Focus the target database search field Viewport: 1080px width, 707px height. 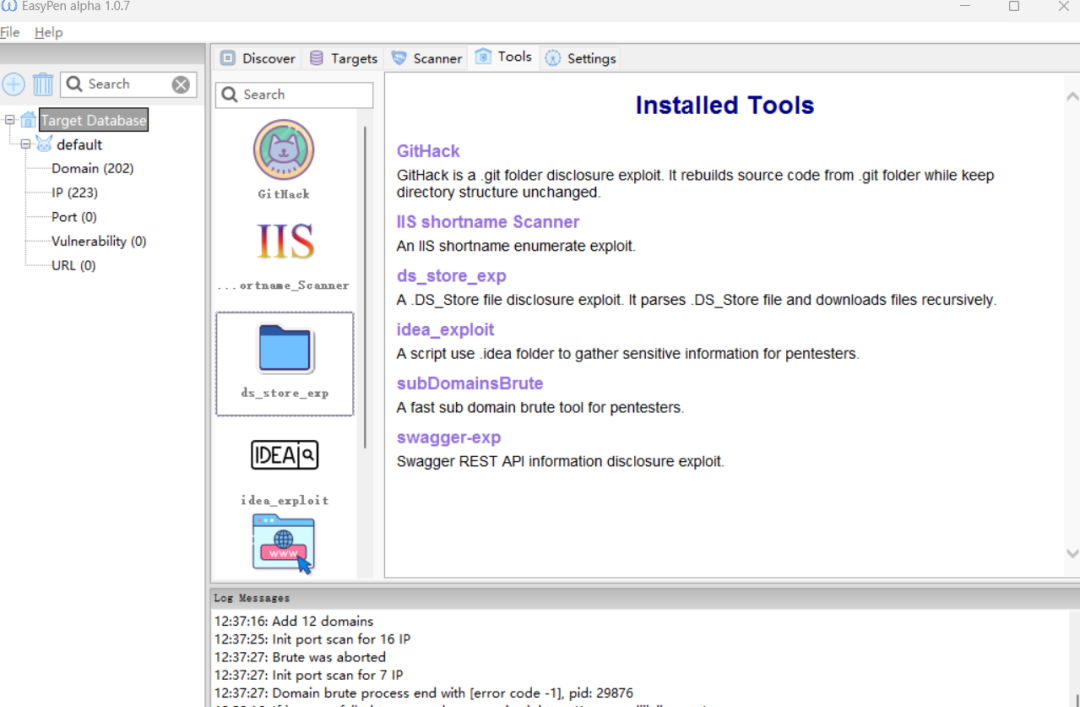pyautogui.click(x=128, y=84)
